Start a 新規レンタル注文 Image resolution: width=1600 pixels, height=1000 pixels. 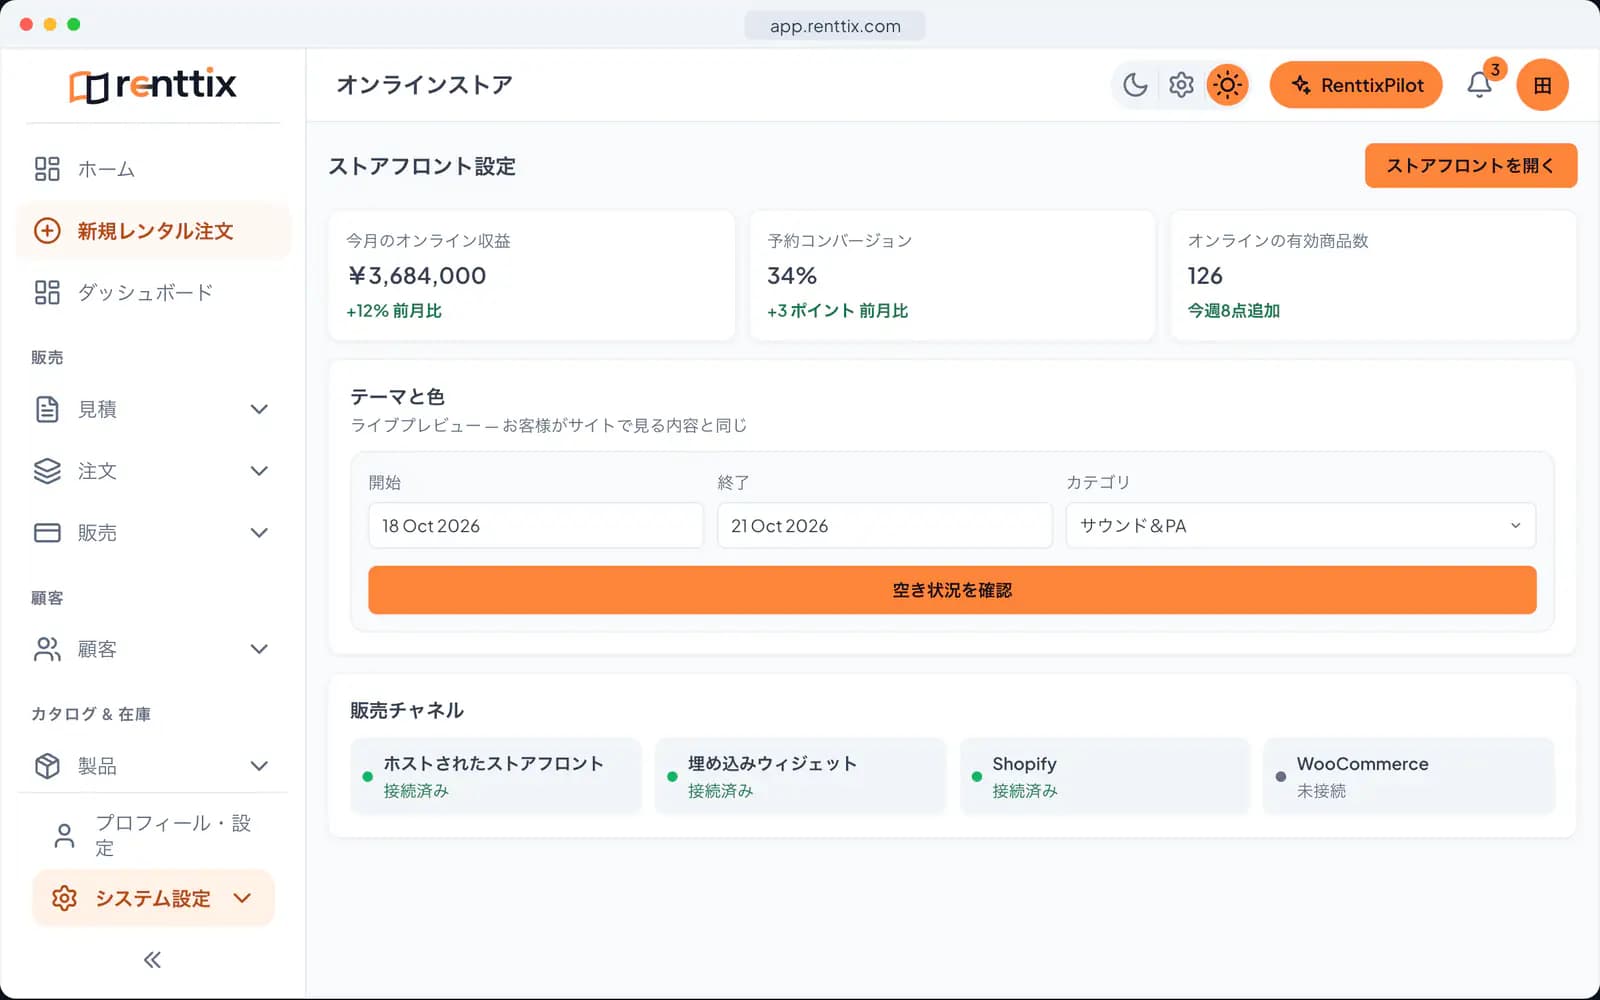(x=153, y=231)
